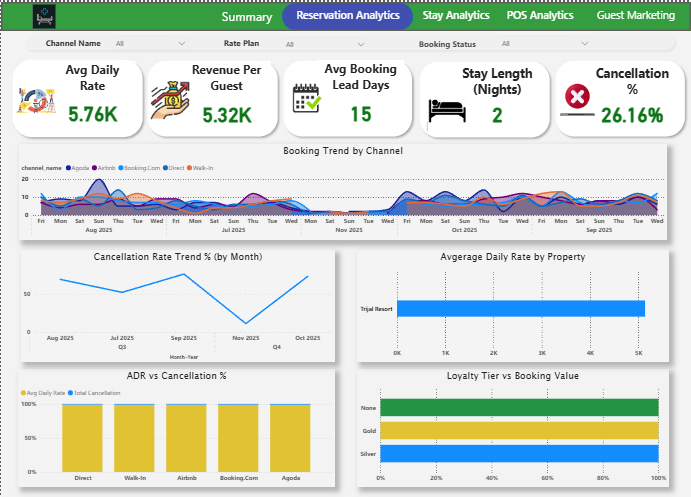This screenshot has width=691, height=497.
Task: Switch to the Stay Analytics tab
Action: [456, 16]
